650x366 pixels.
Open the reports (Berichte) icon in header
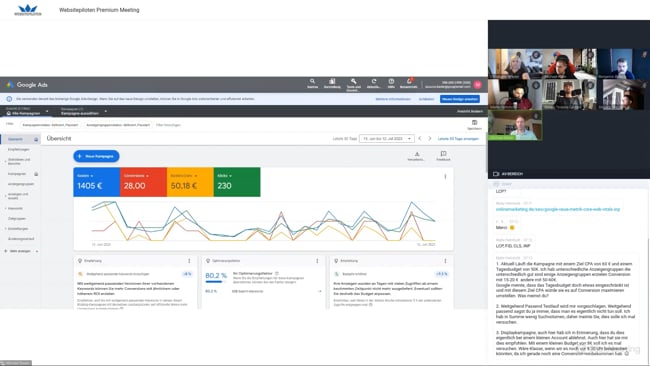click(332, 81)
